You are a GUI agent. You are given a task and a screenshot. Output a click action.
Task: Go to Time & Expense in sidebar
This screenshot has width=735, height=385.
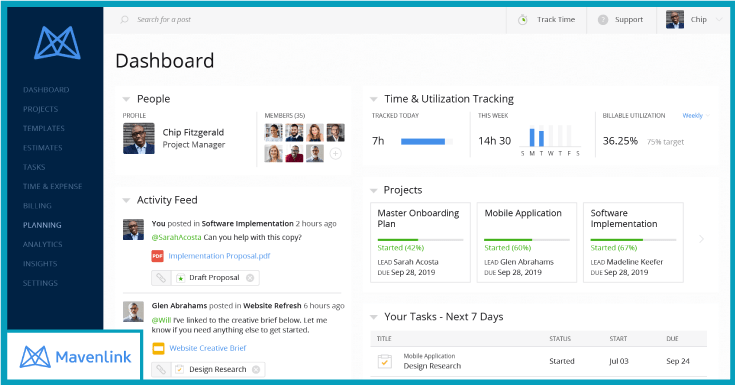[x=52, y=186]
